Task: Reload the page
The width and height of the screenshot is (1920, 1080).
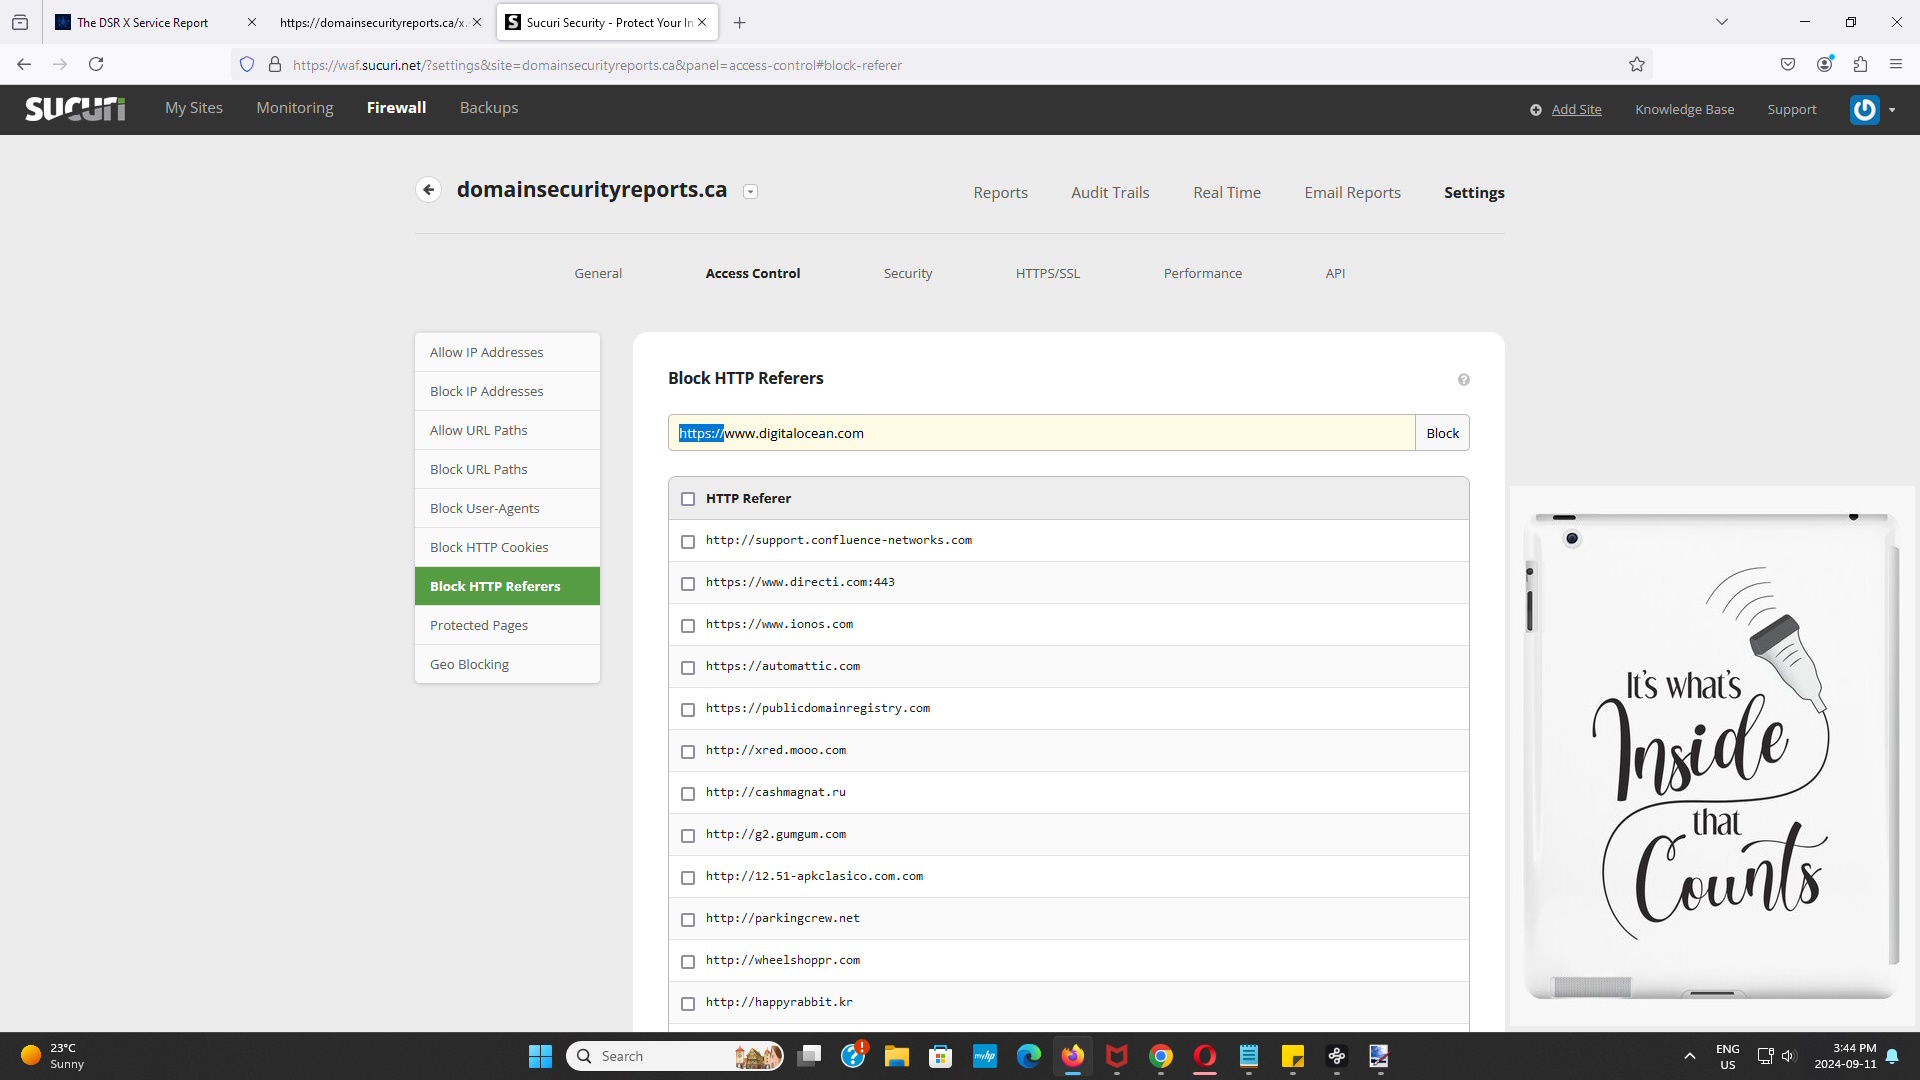Action: click(96, 64)
